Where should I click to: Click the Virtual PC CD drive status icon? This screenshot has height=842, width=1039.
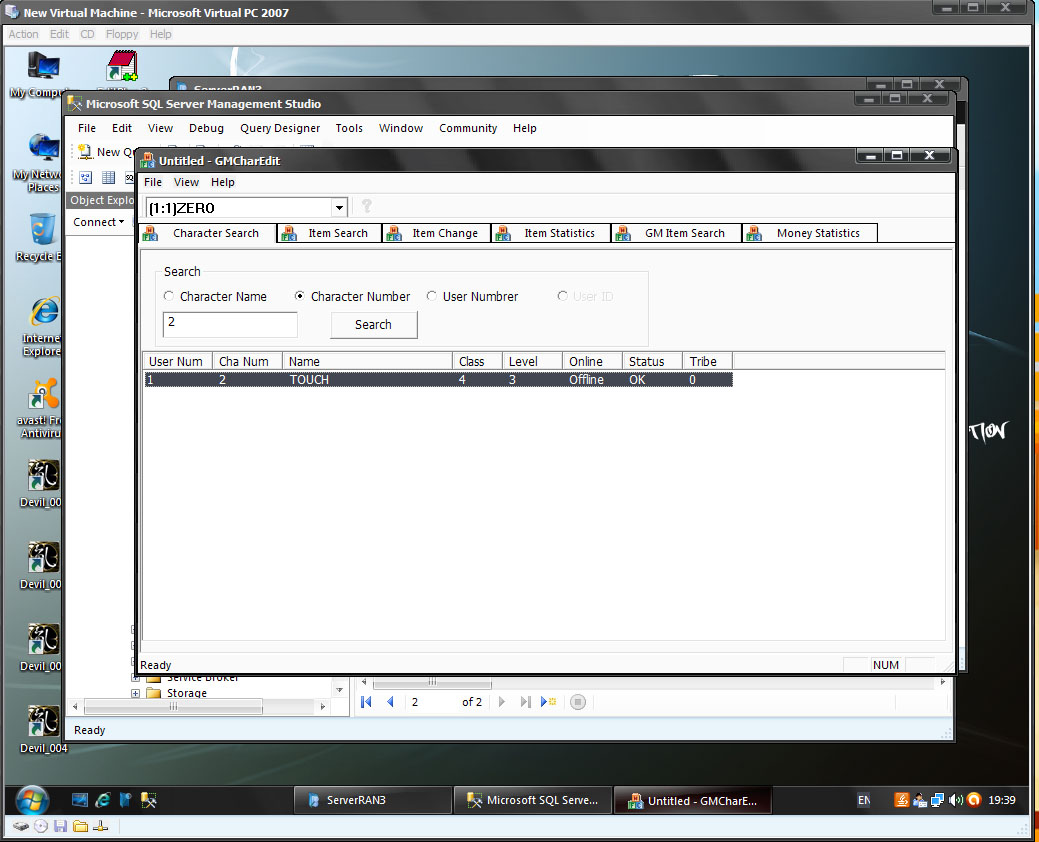[41, 826]
